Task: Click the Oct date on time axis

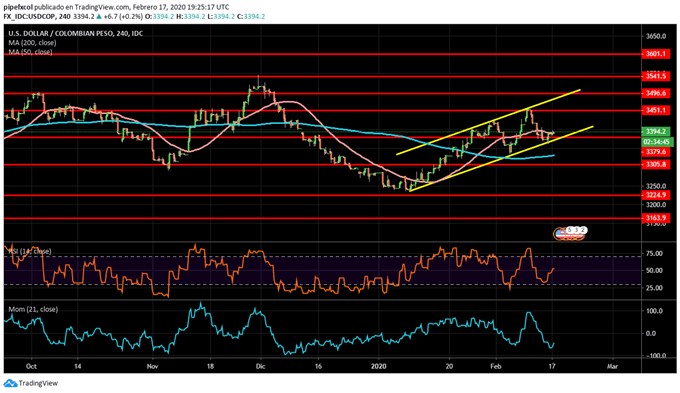Action: pyautogui.click(x=31, y=367)
